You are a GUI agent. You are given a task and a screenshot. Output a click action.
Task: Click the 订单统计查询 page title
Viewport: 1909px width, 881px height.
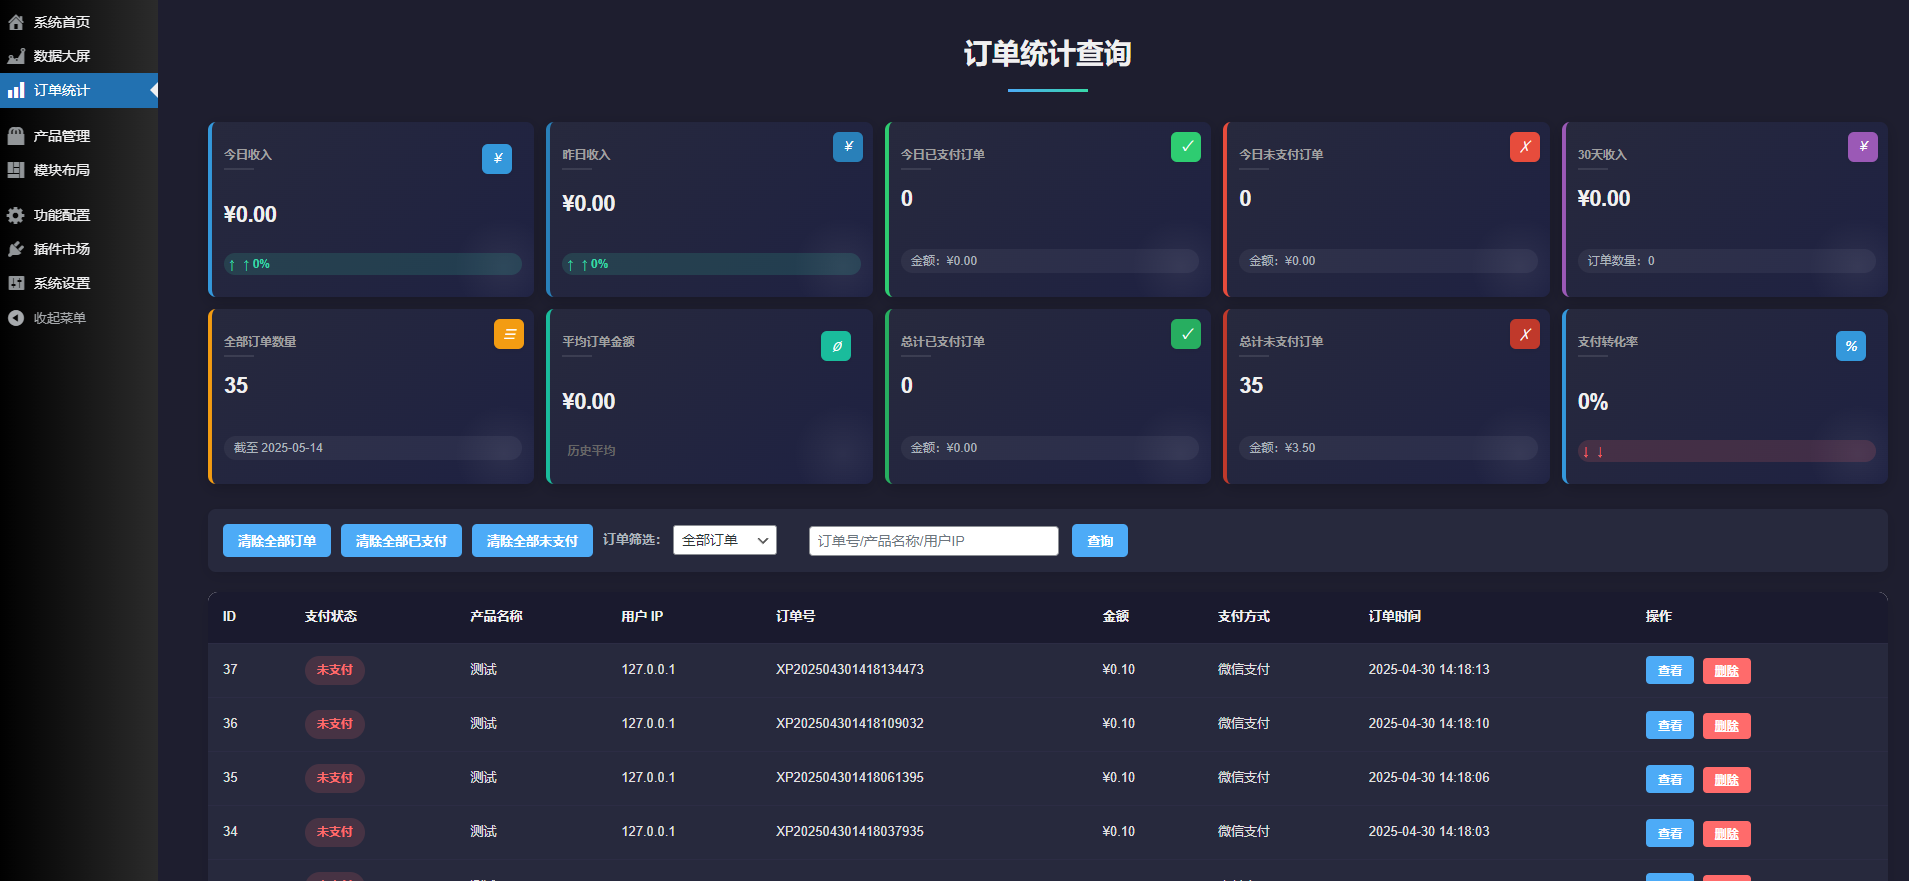click(x=1048, y=54)
